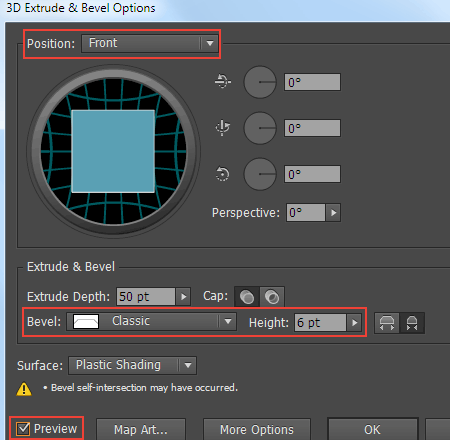The height and width of the screenshot is (440, 450).
Task: Click the More Options button
Action: tap(257, 430)
